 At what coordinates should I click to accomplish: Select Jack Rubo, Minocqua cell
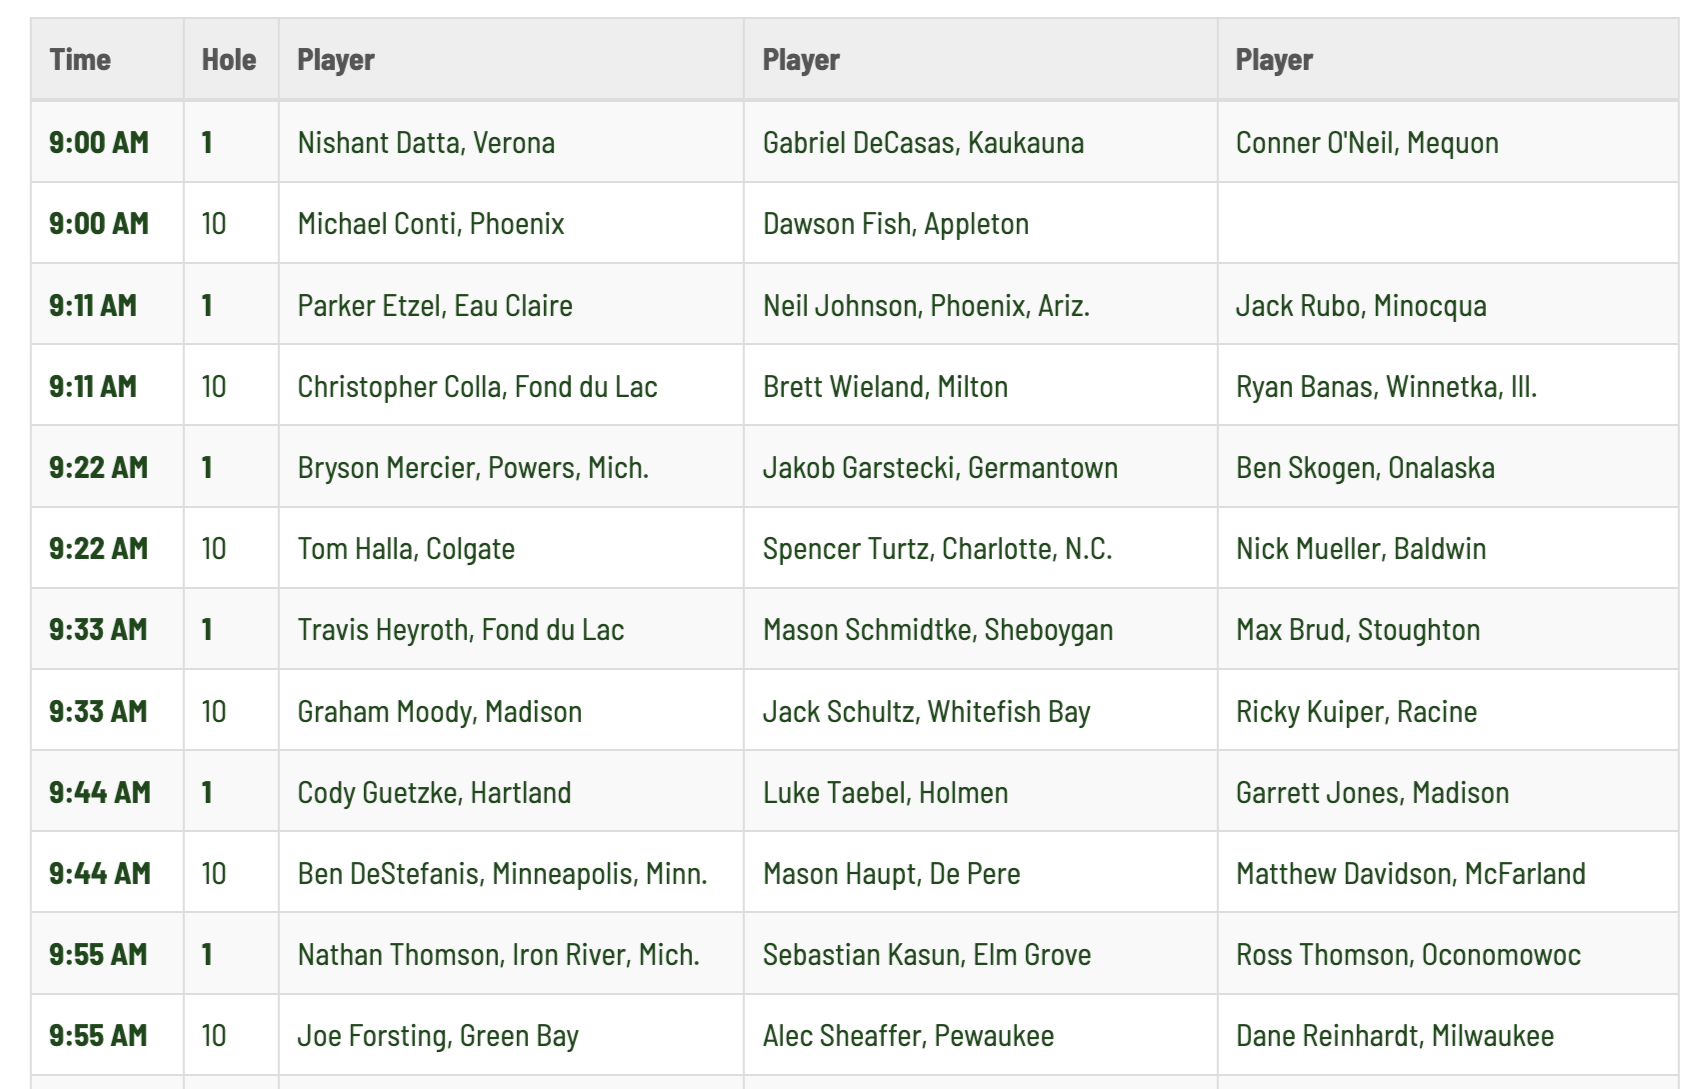pyautogui.click(x=1361, y=305)
